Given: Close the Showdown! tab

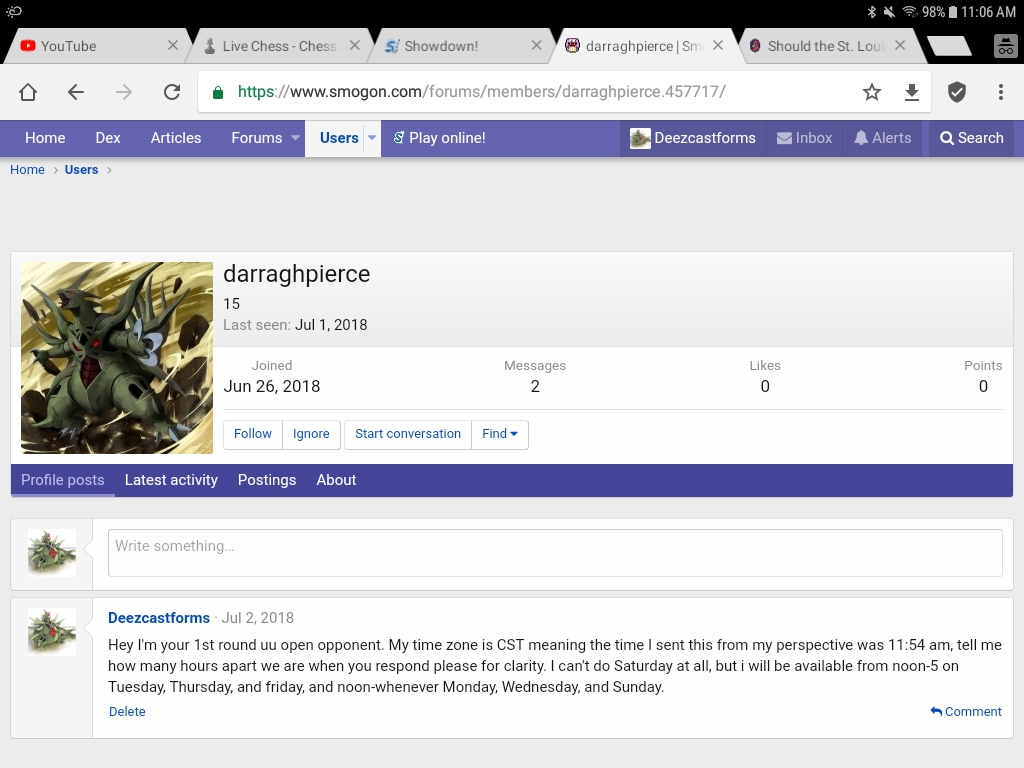Looking at the screenshot, I should click(x=536, y=45).
